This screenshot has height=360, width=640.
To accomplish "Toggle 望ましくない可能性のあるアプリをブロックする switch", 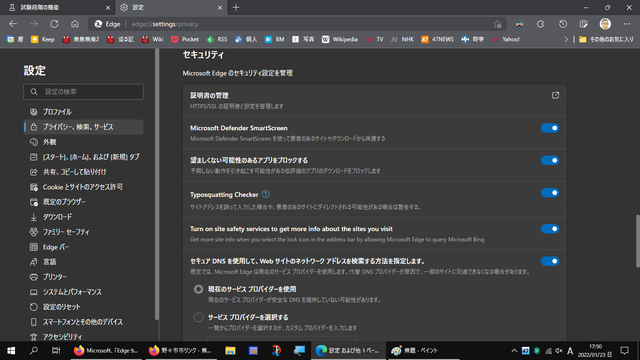I will point(550,160).
